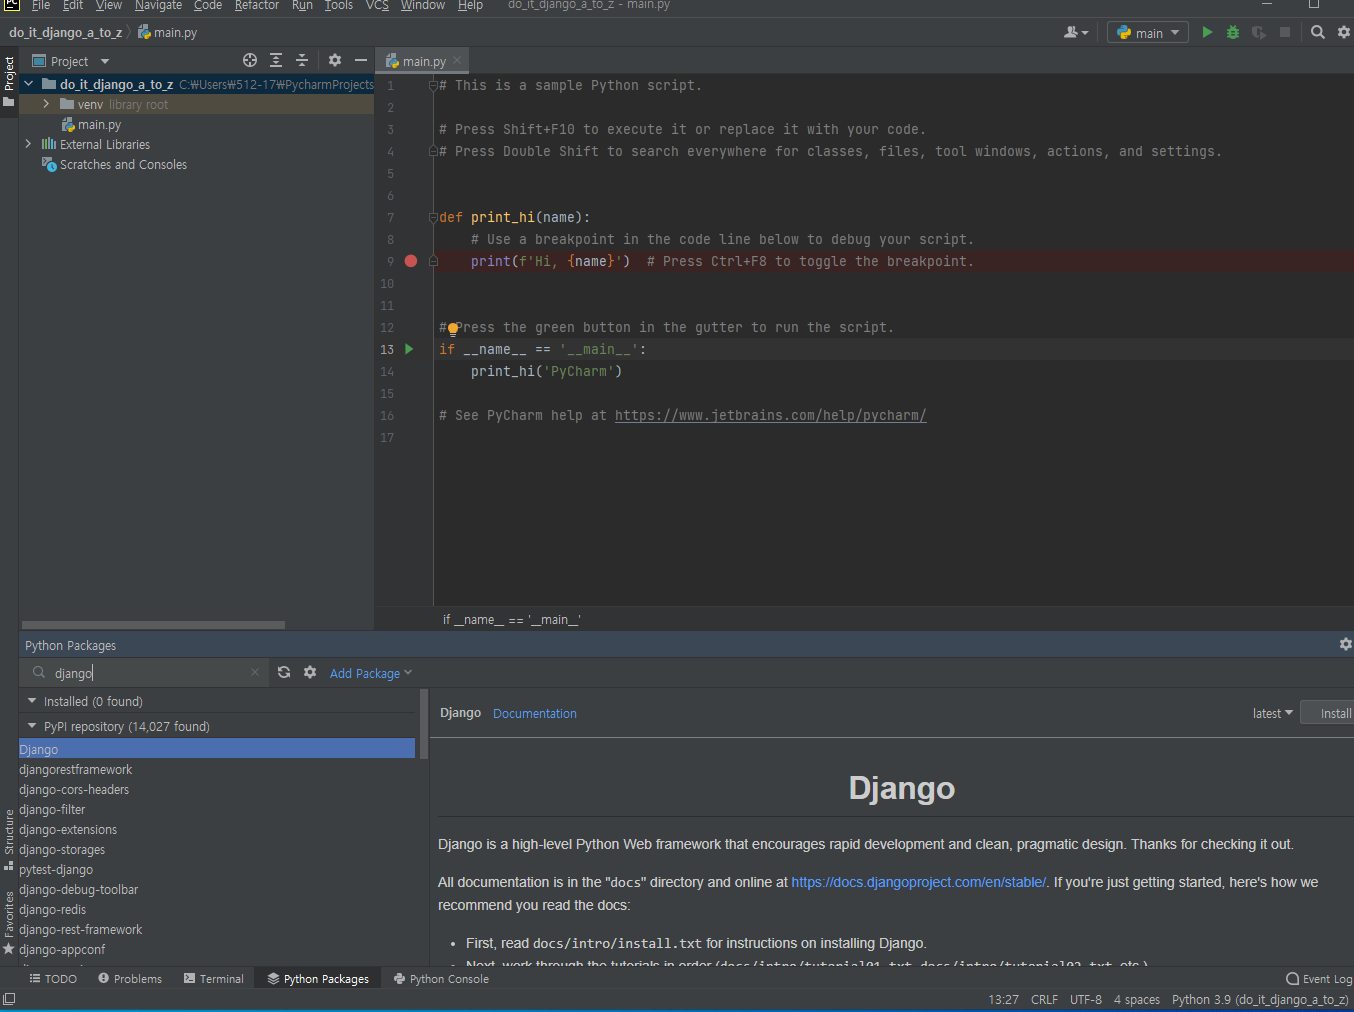The width and height of the screenshot is (1354, 1012).
Task: Click the yellow lightbulb intention icon on line 12
Action: point(453,328)
